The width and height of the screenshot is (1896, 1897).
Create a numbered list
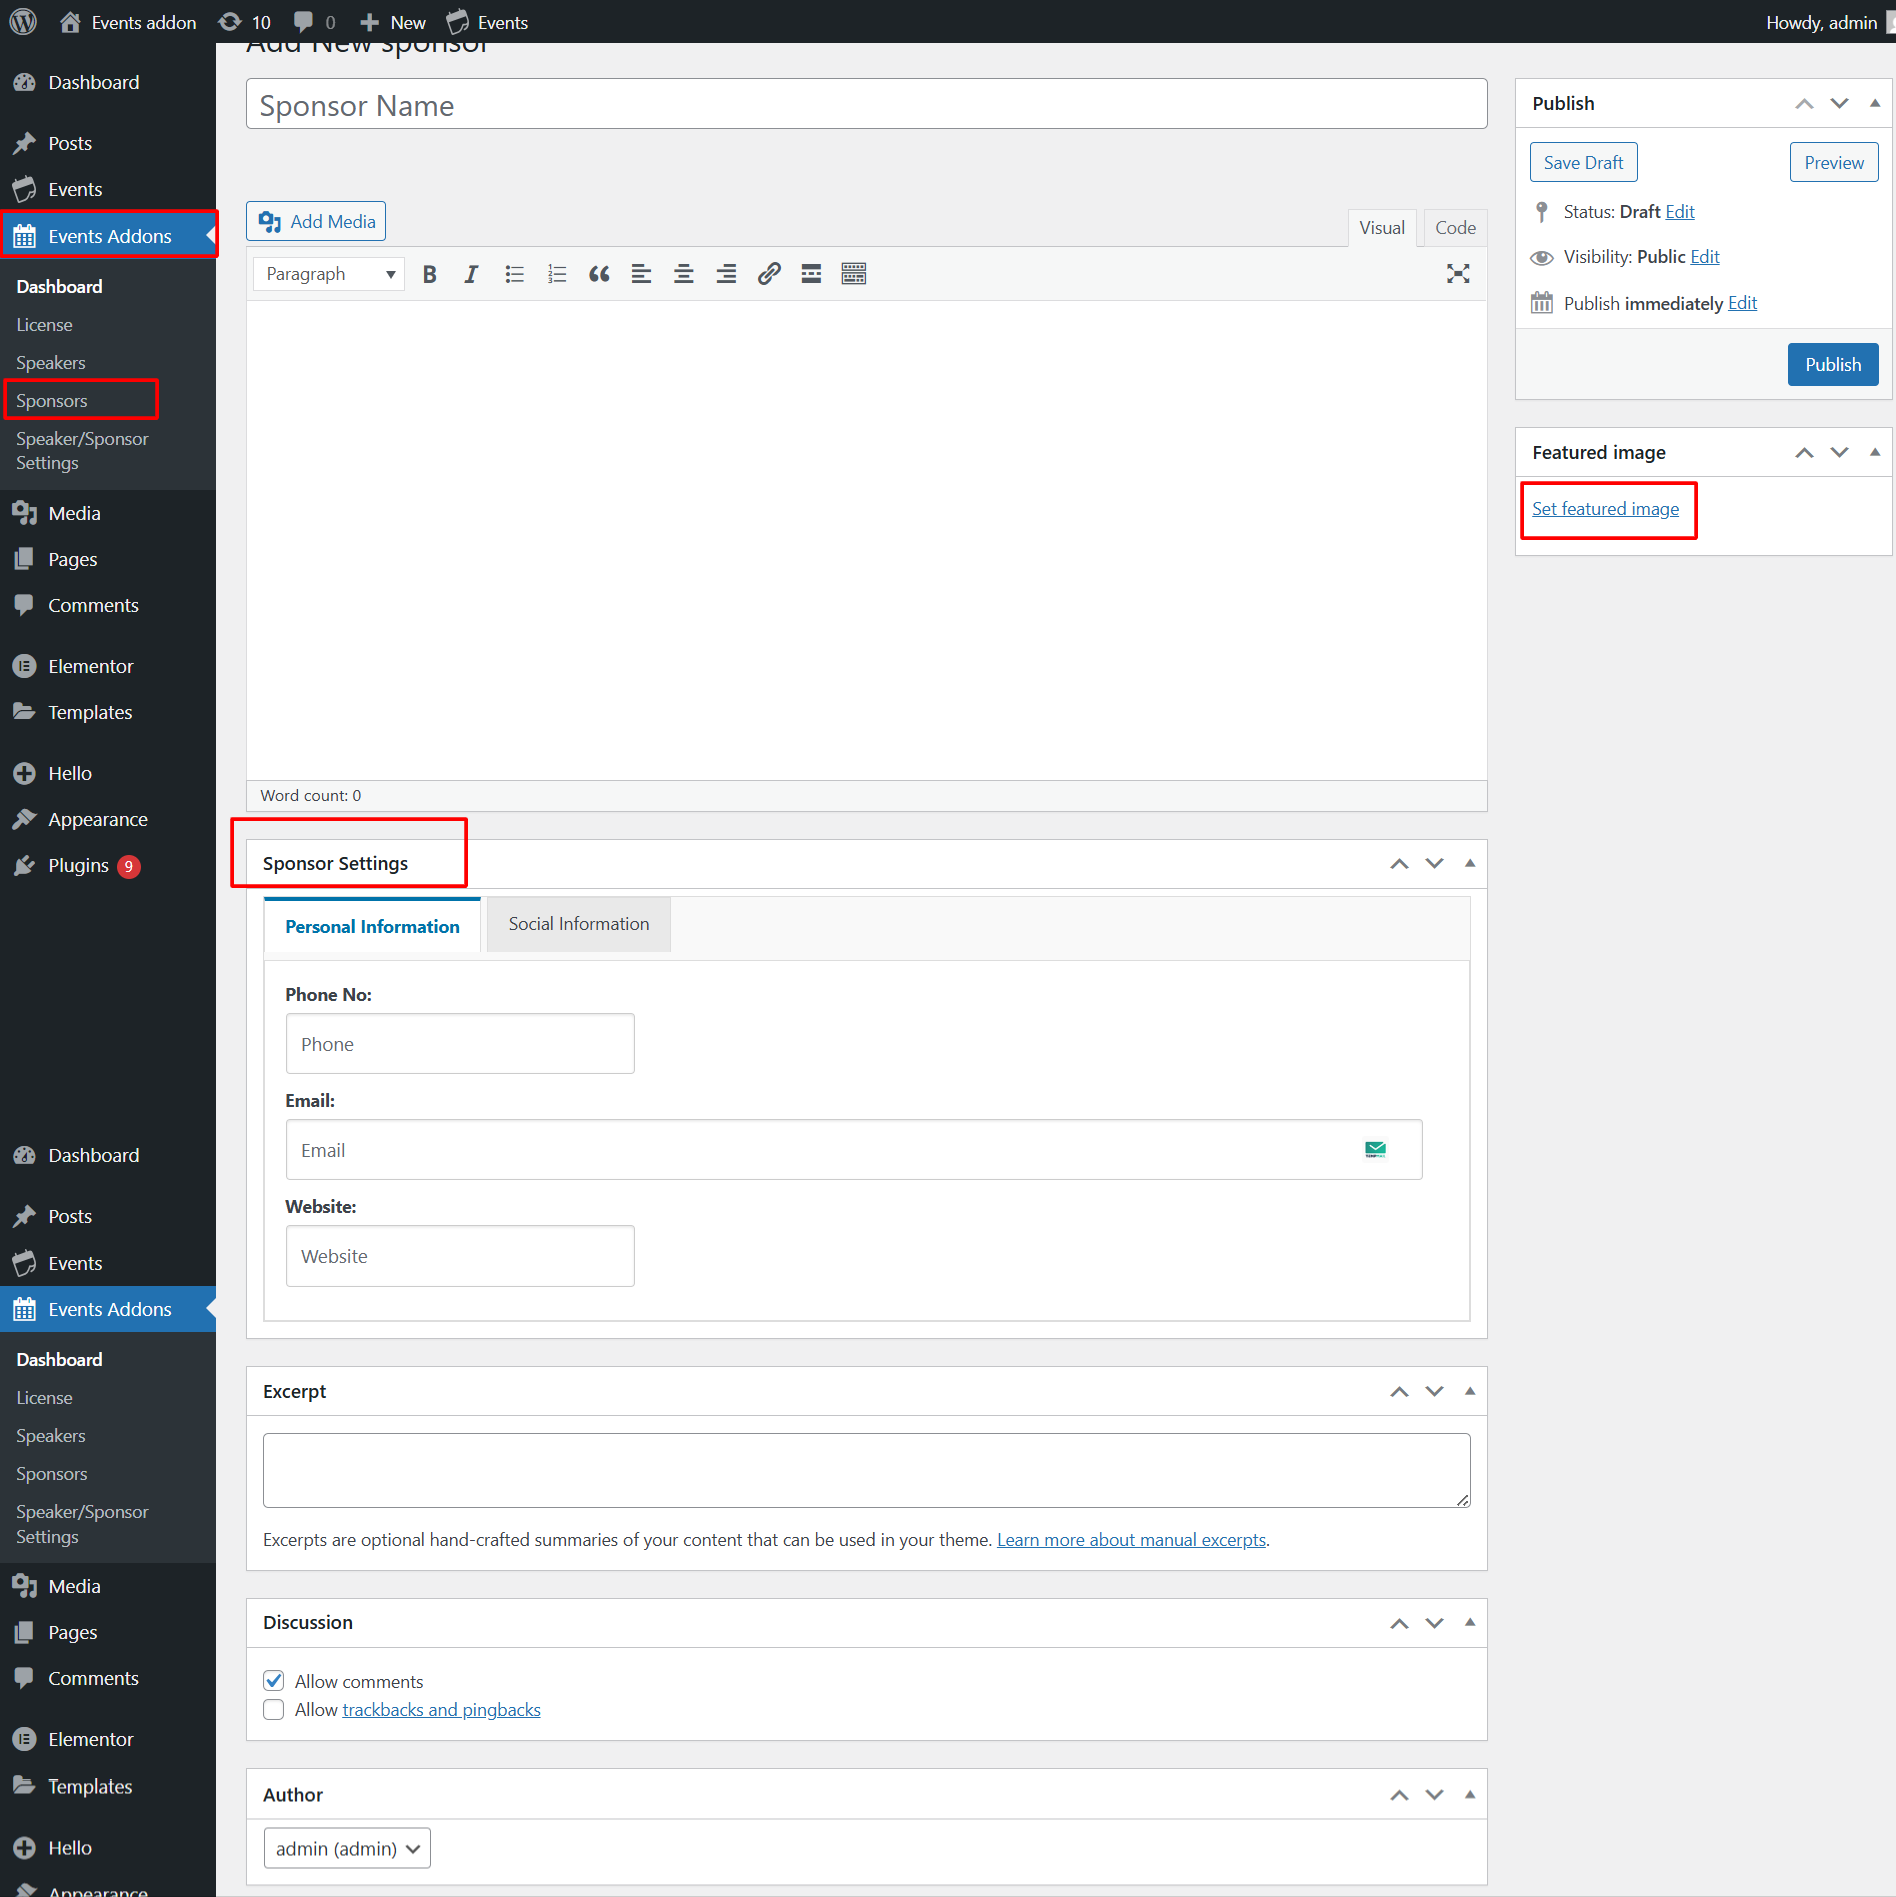point(557,274)
